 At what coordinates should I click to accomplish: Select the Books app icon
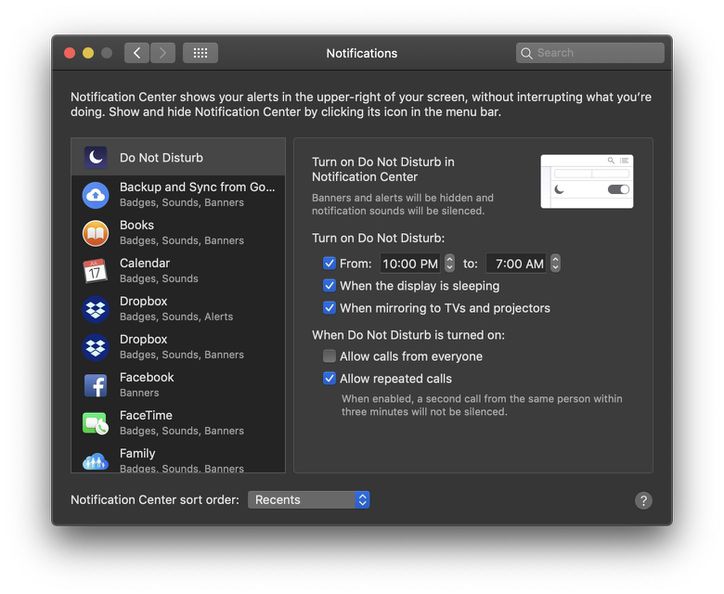tap(95, 233)
